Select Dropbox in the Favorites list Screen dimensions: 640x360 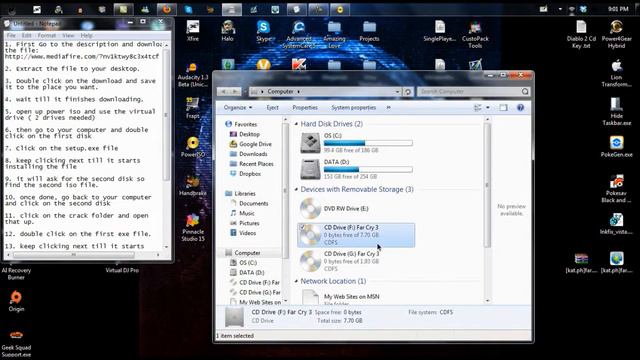point(245,173)
